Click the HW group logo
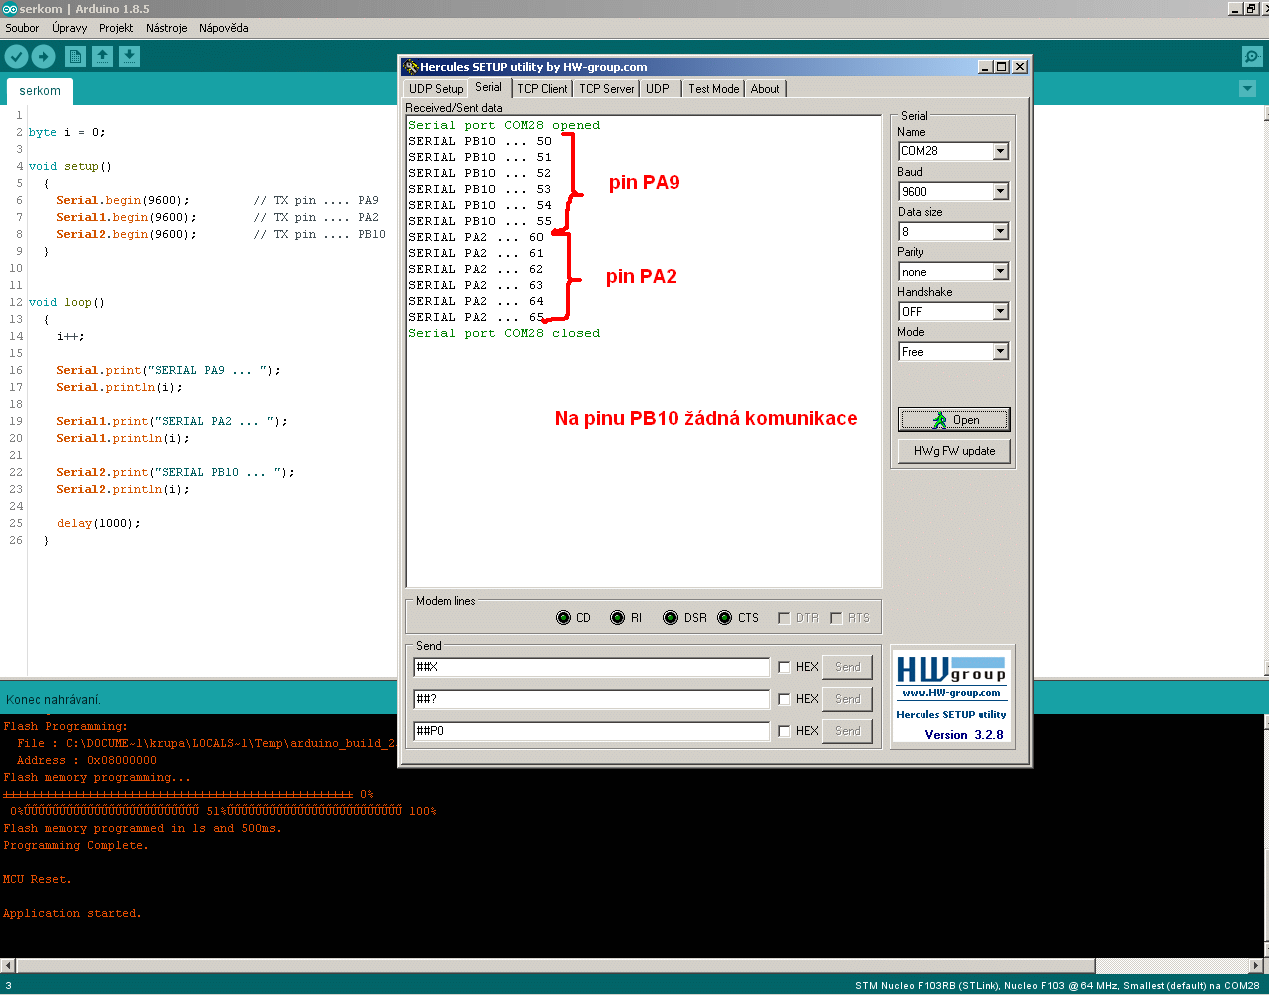Image resolution: width=1269 pixels, height=995 pixels. 951,670
